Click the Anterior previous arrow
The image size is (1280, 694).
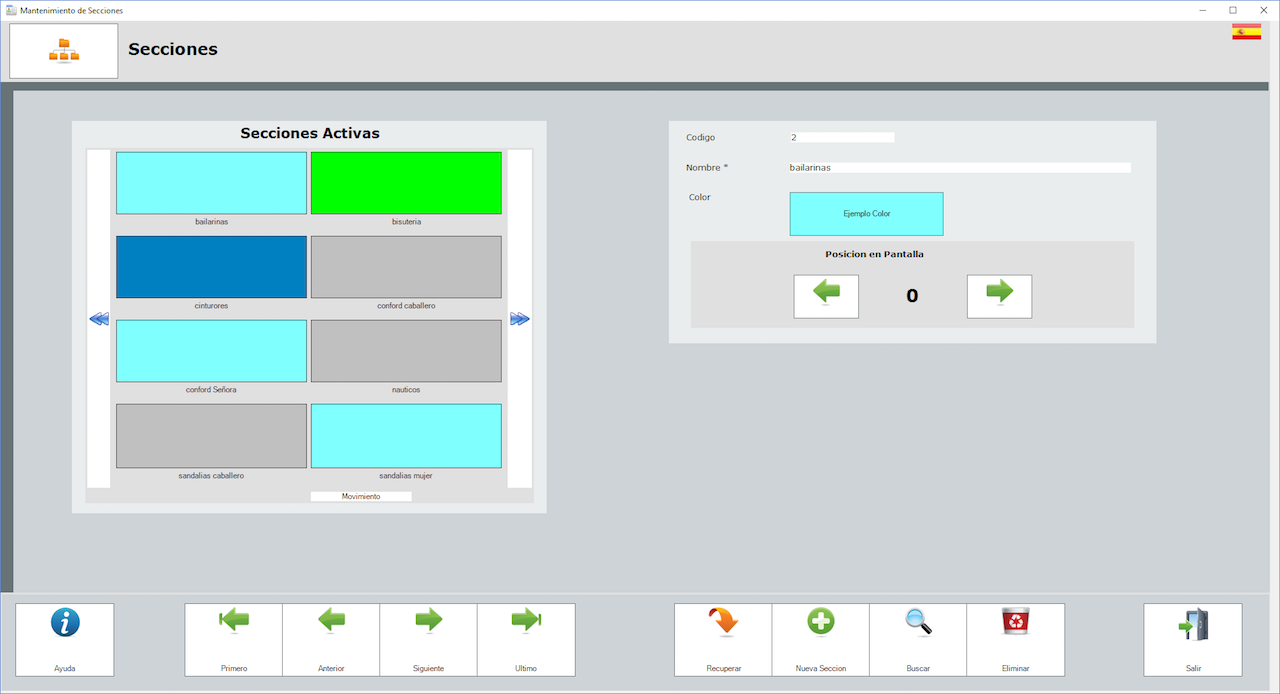[x=331, y=622]
